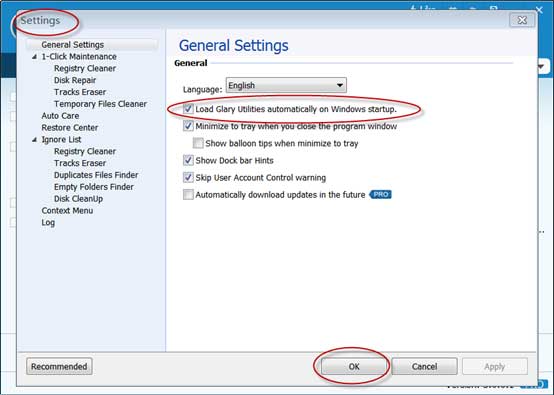Screen dimensions: 554x395
Task: Select Log in the sidebar
Action: click(x=48, y=222)
